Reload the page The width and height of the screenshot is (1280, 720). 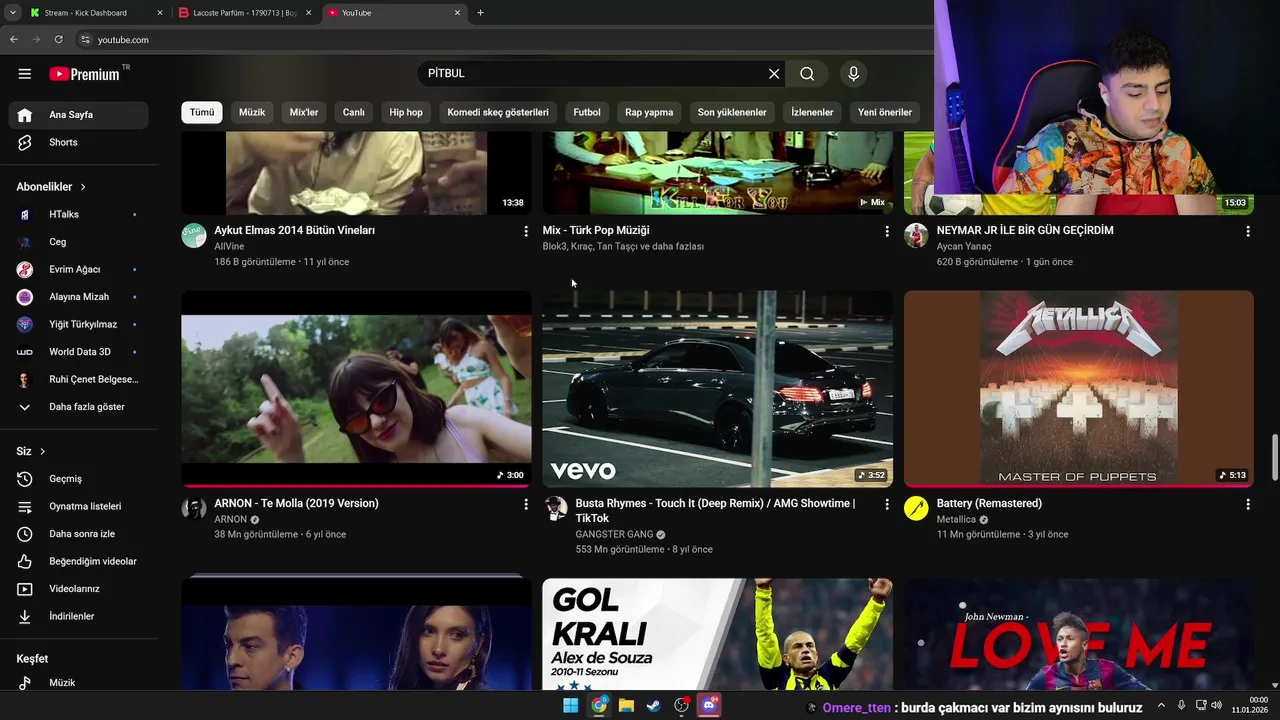pyautogui.click(x=59, y=39)
